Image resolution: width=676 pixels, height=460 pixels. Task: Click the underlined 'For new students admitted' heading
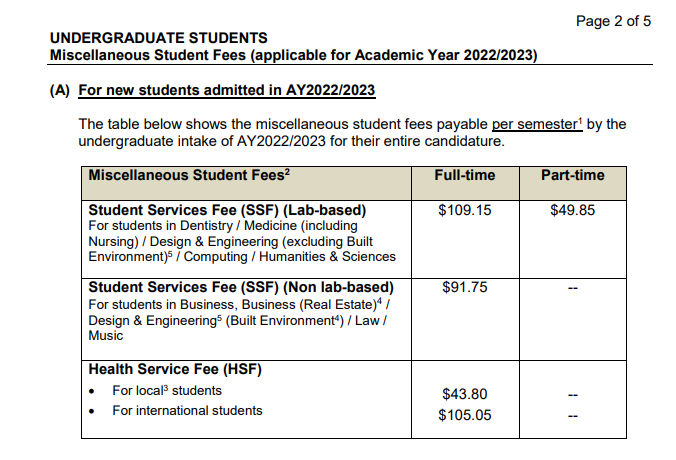227,90
